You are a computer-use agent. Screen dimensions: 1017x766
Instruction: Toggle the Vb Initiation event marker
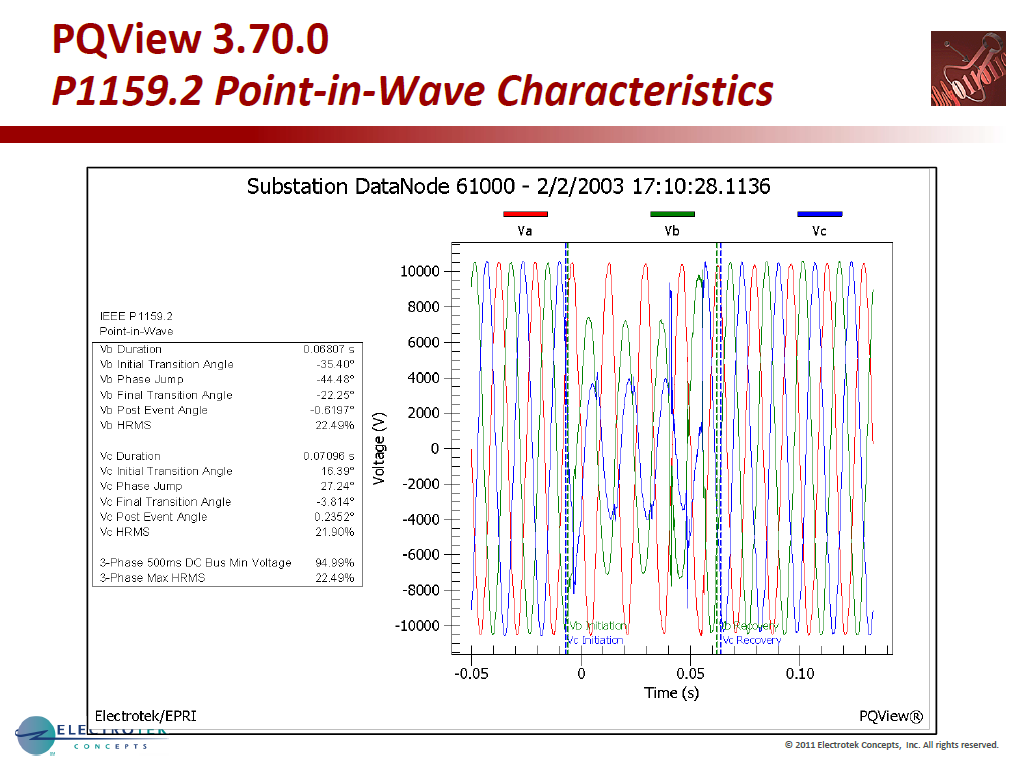[x=597, y=625]
